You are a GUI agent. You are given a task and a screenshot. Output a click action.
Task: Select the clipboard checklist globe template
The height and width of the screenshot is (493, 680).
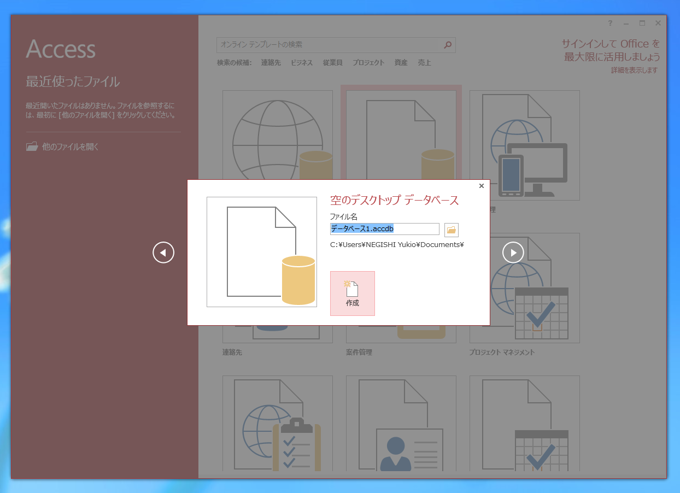click(278, 423)
